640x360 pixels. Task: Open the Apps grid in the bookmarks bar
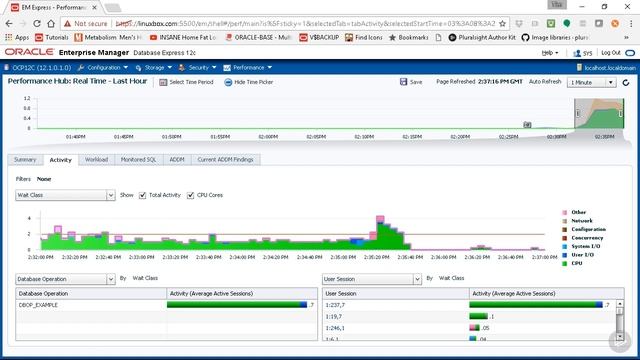click(x=17, y=38)
